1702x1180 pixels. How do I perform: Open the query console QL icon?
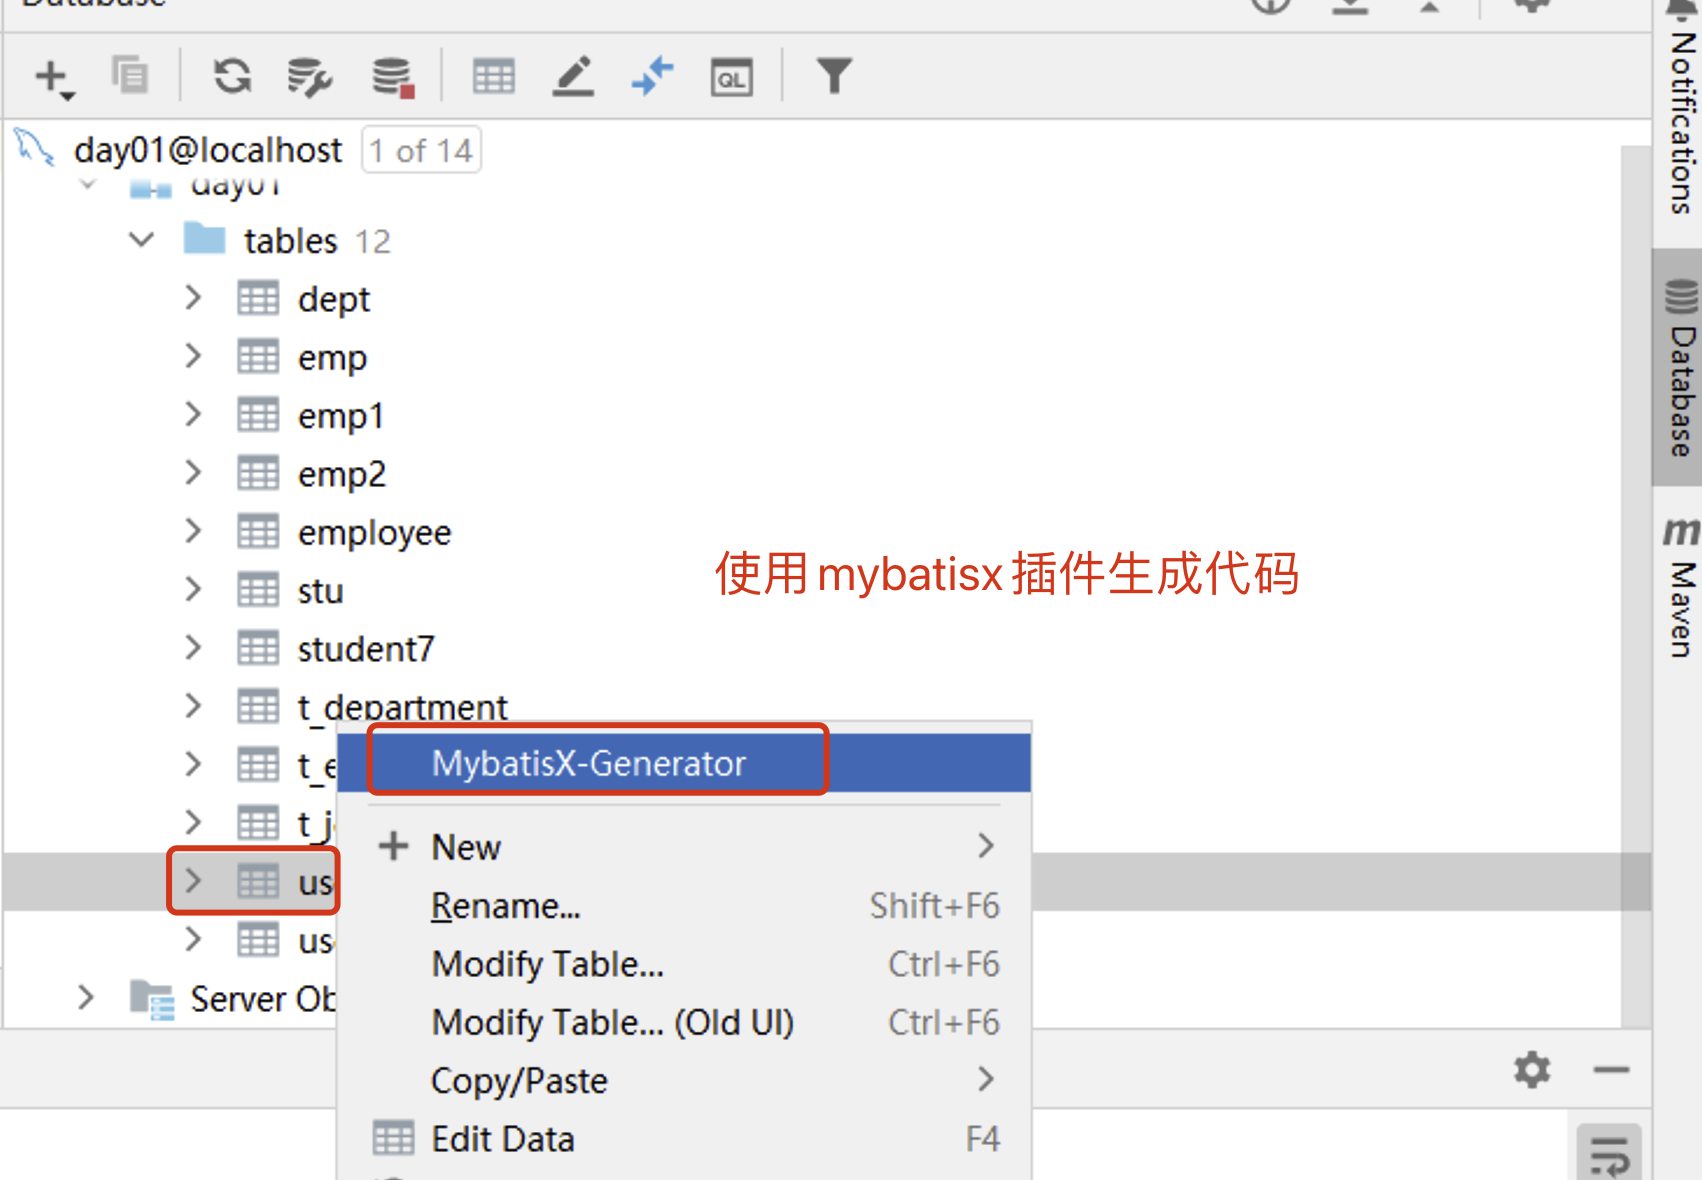[732, 77]
